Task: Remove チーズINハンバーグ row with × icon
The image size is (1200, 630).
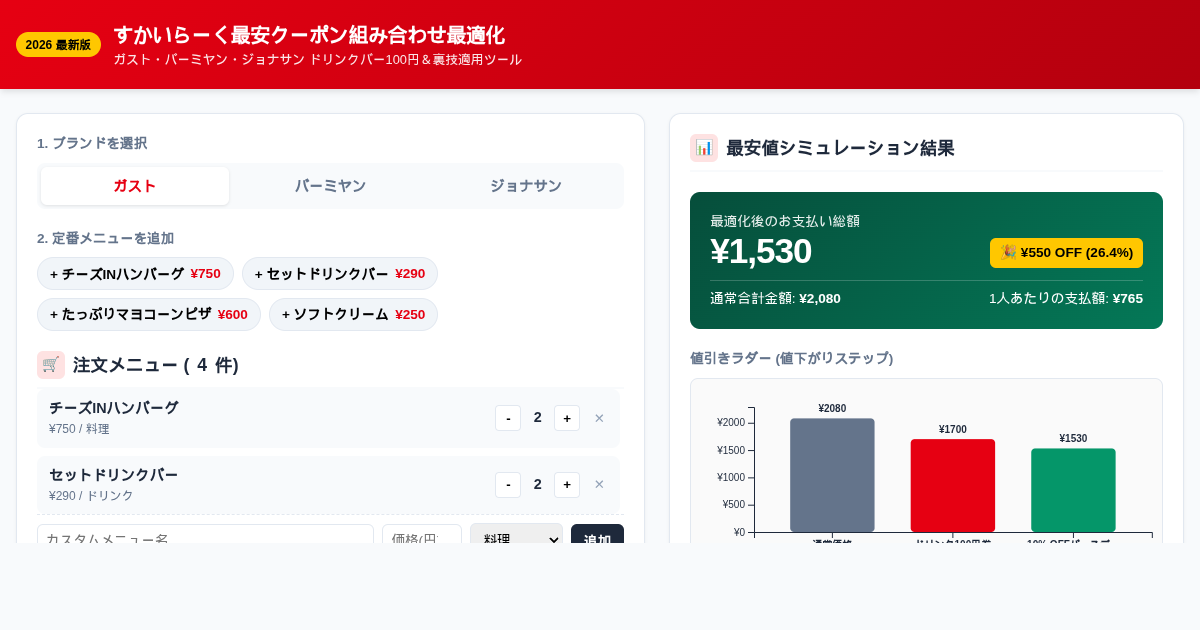Action: (599, 418)
